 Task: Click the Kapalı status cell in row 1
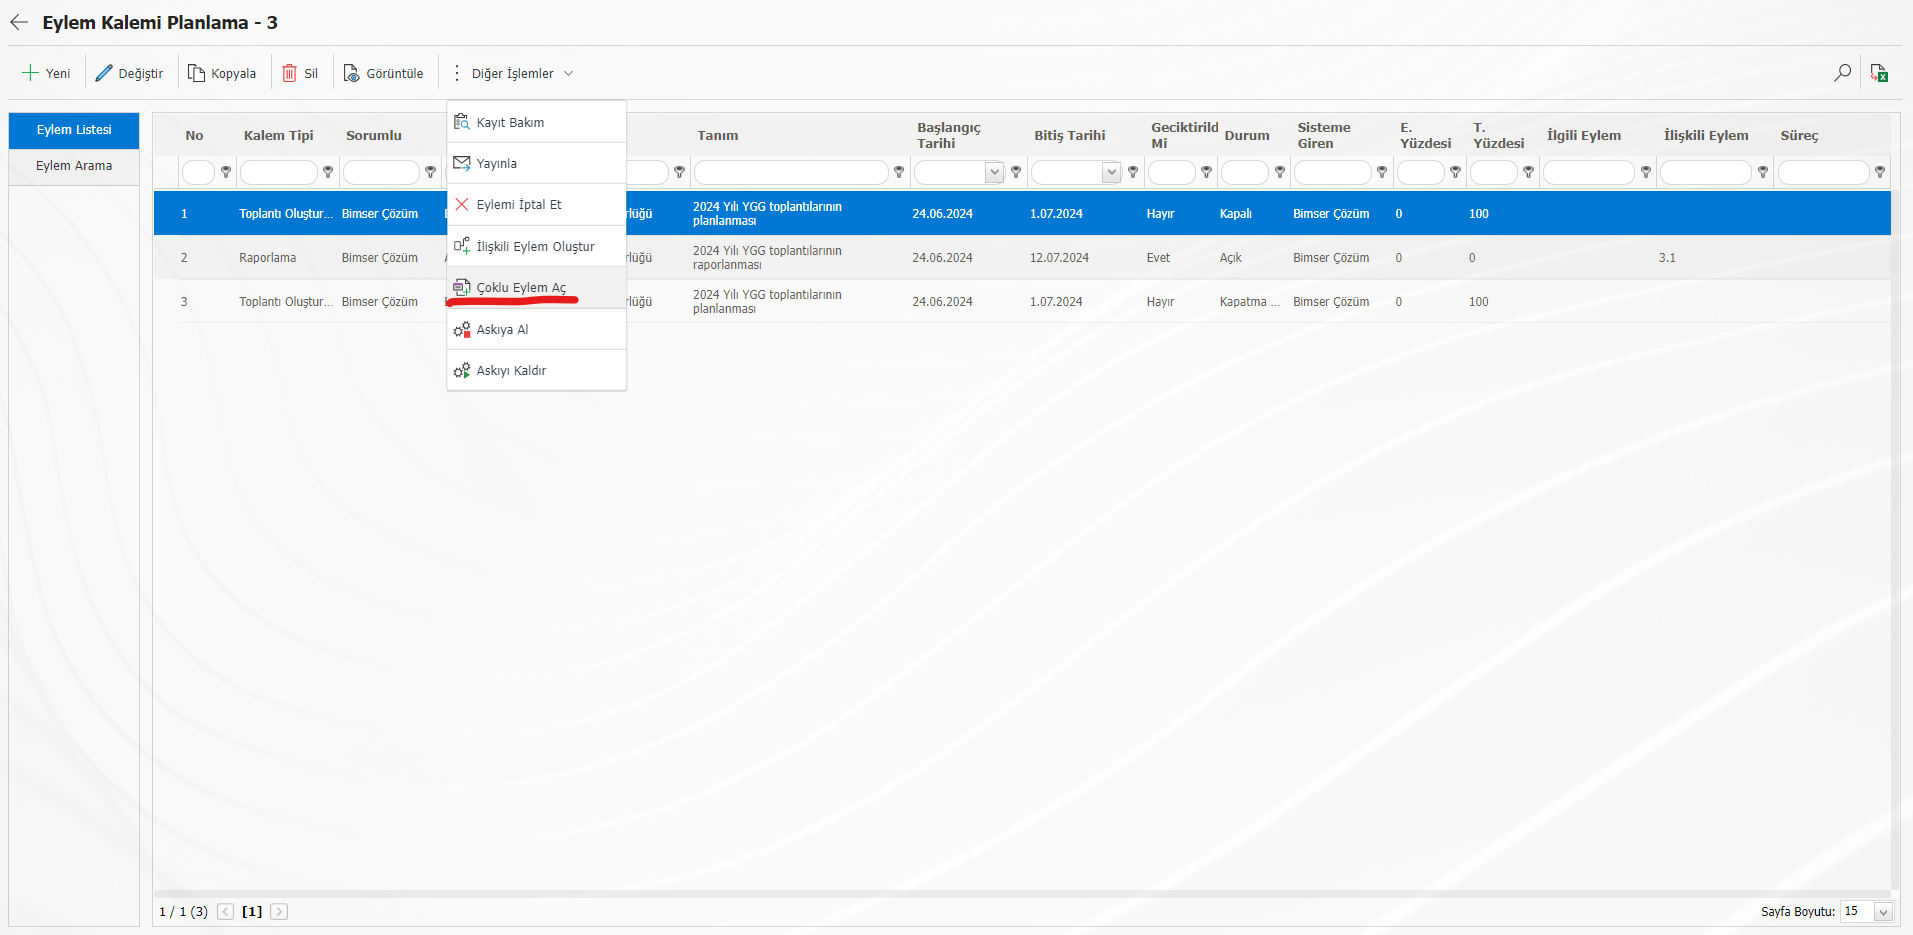(1235, 214)
